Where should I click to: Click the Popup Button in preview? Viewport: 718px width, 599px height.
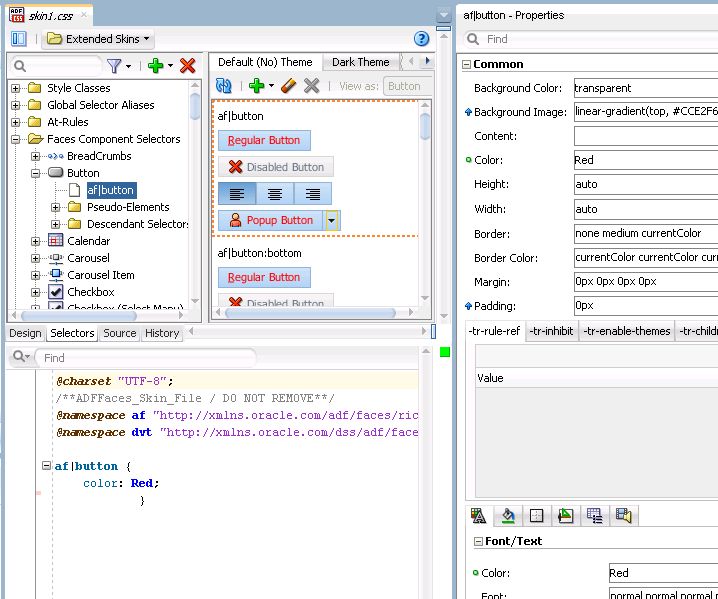271,220
